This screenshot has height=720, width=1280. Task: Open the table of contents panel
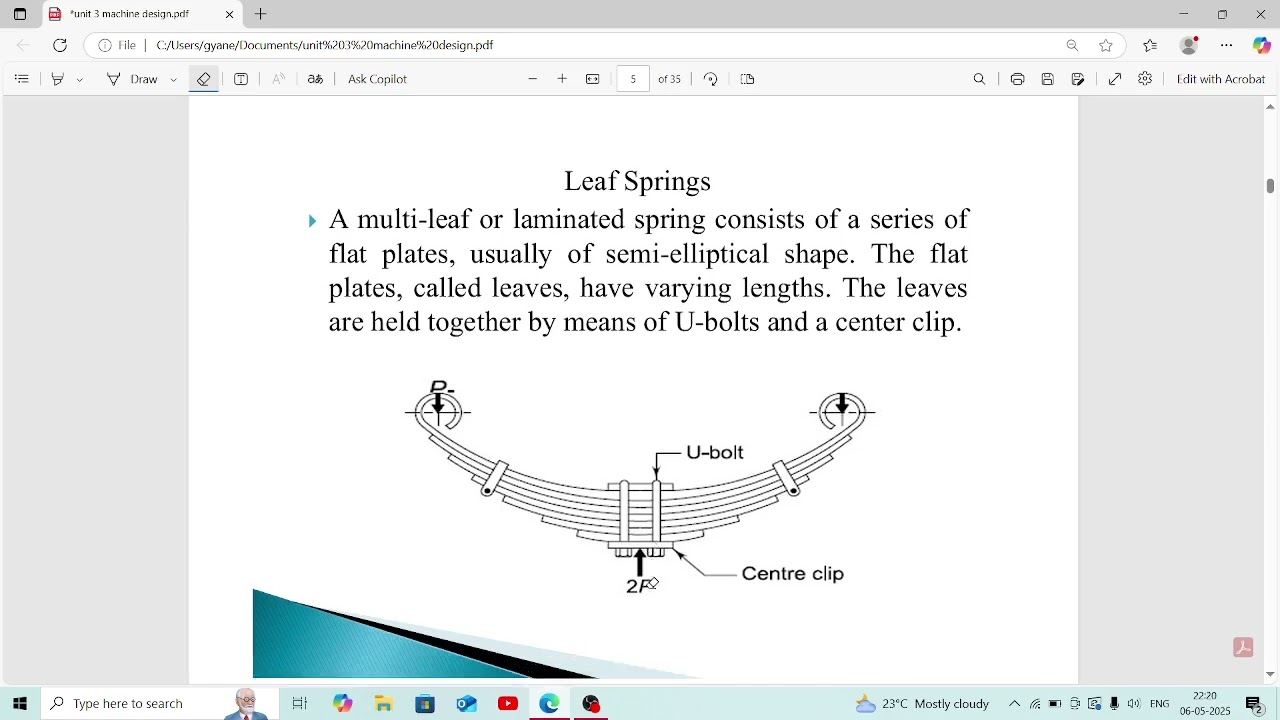(x=22, y=79)
